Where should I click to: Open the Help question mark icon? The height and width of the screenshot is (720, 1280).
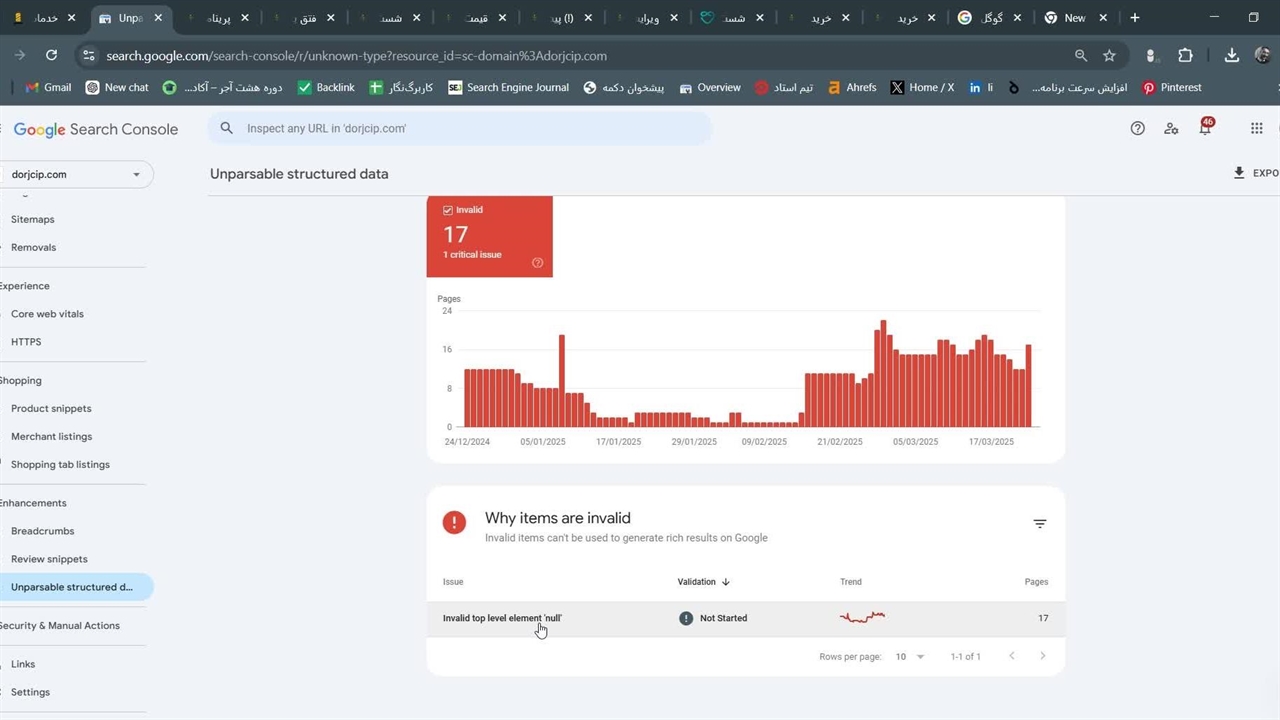click(1137, 128)
